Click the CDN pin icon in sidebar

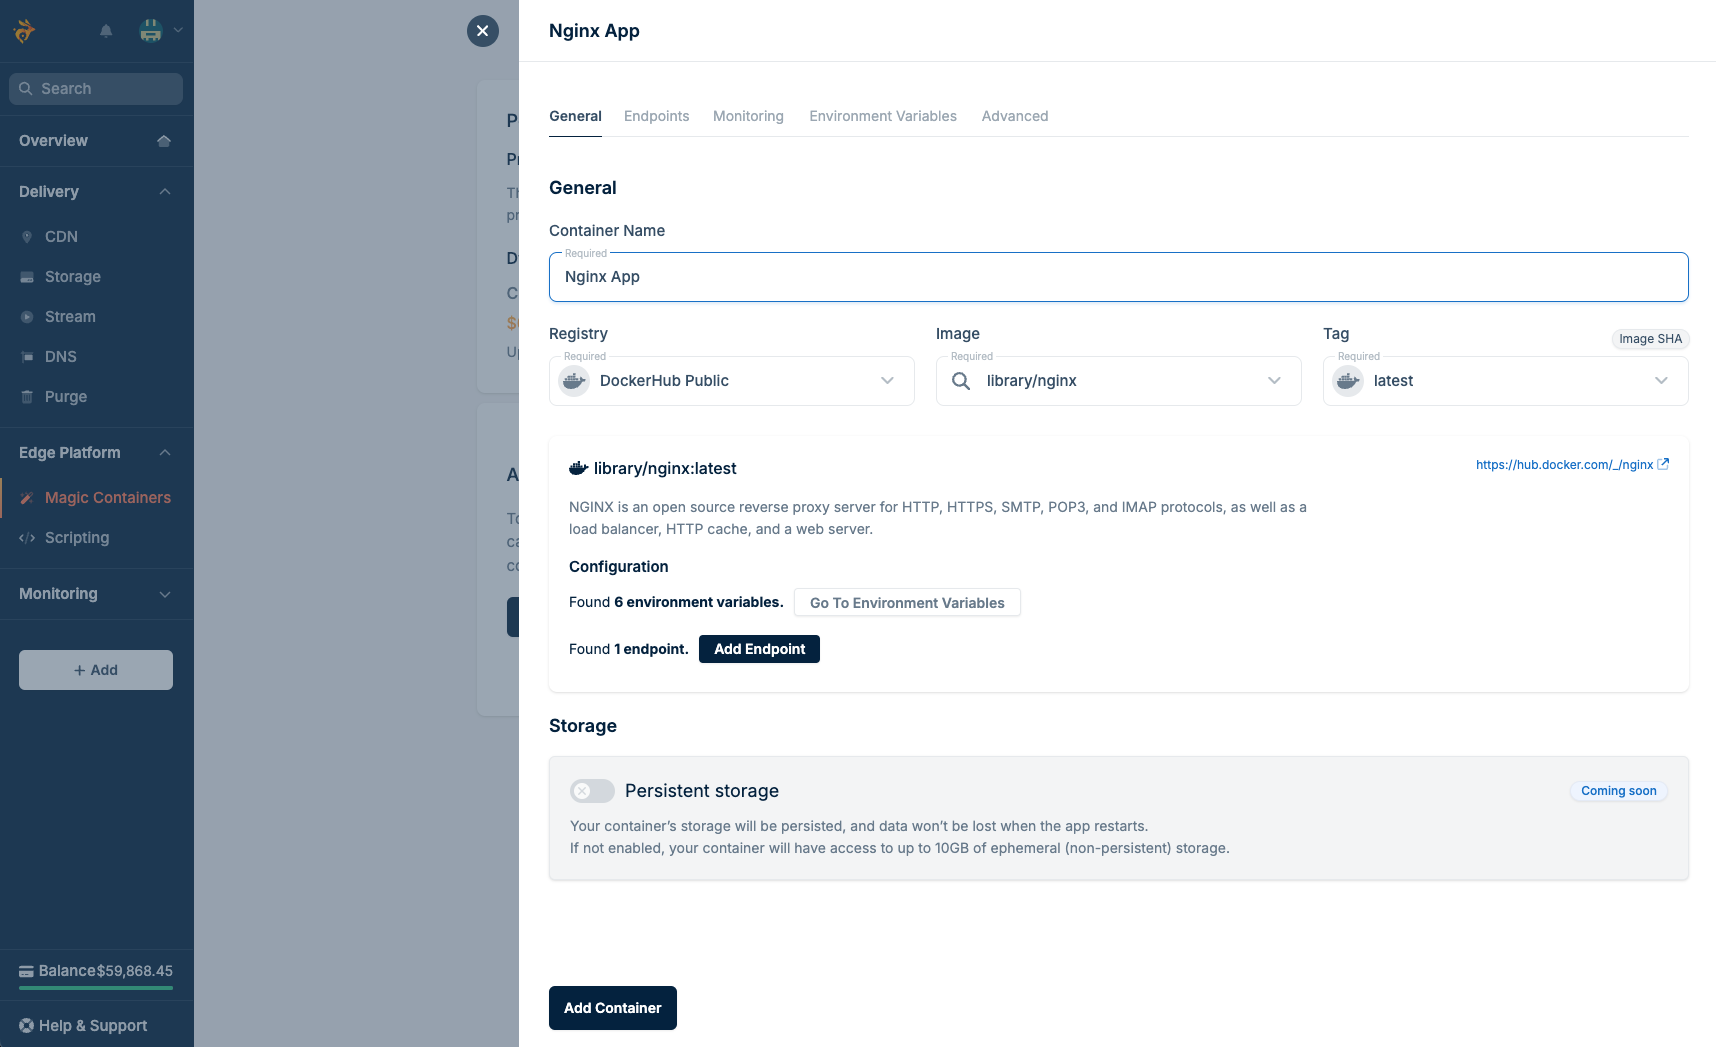click(27, 237)
